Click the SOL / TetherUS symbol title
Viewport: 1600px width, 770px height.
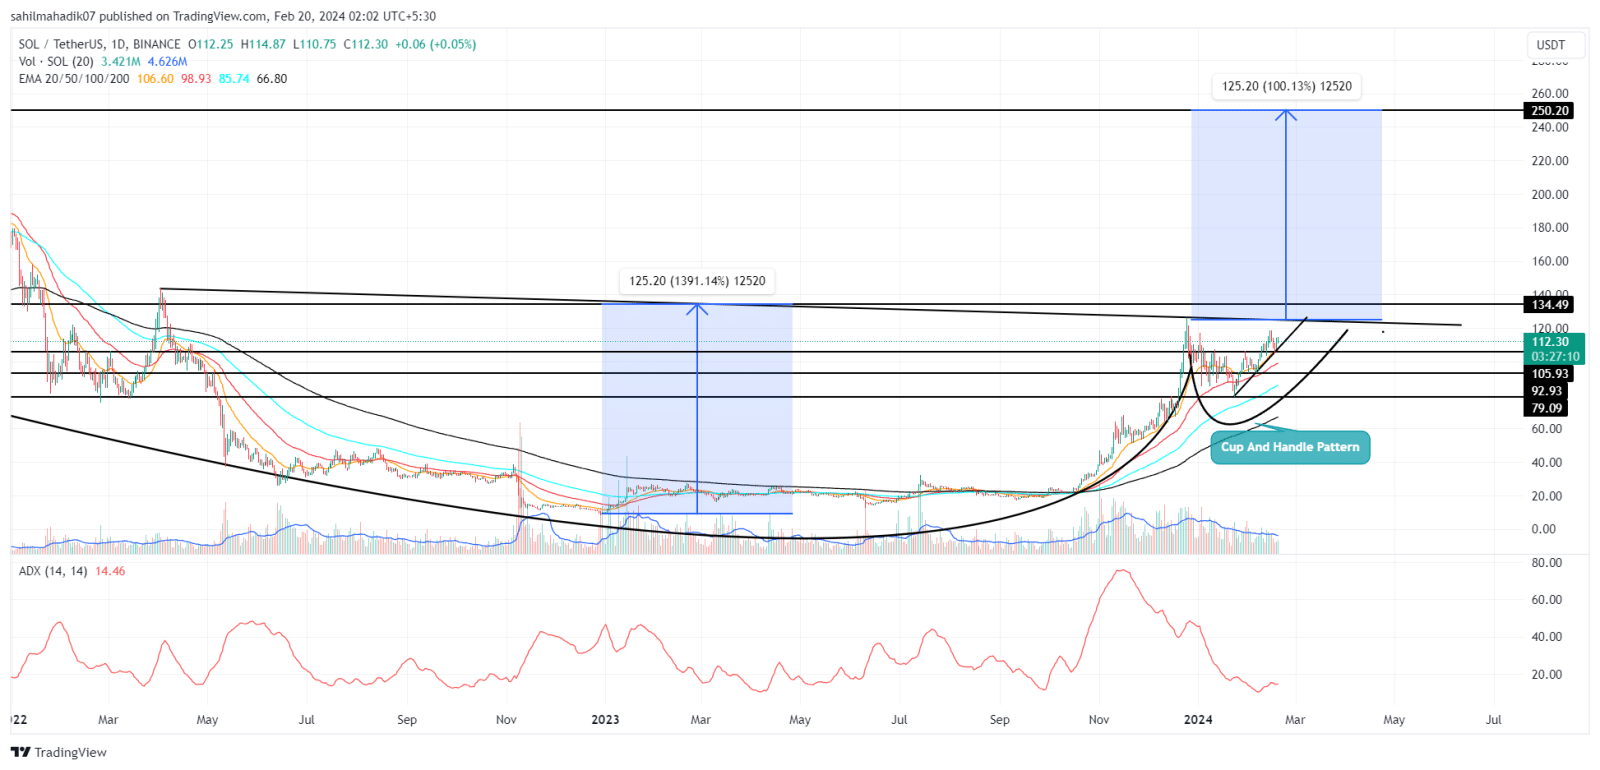[99, 44]
